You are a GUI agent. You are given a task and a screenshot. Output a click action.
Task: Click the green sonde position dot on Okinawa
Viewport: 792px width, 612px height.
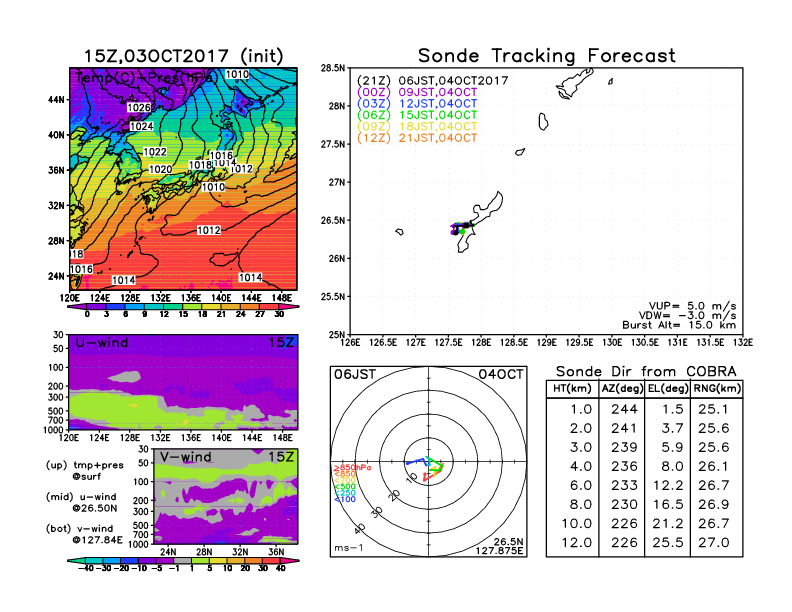(463, 232)
